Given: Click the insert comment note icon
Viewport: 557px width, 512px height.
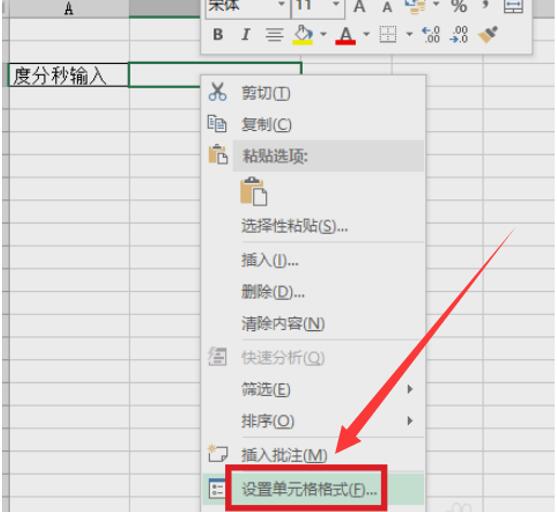Looking at the screenshot, I should pyautogui.click(x=217, y=453).
